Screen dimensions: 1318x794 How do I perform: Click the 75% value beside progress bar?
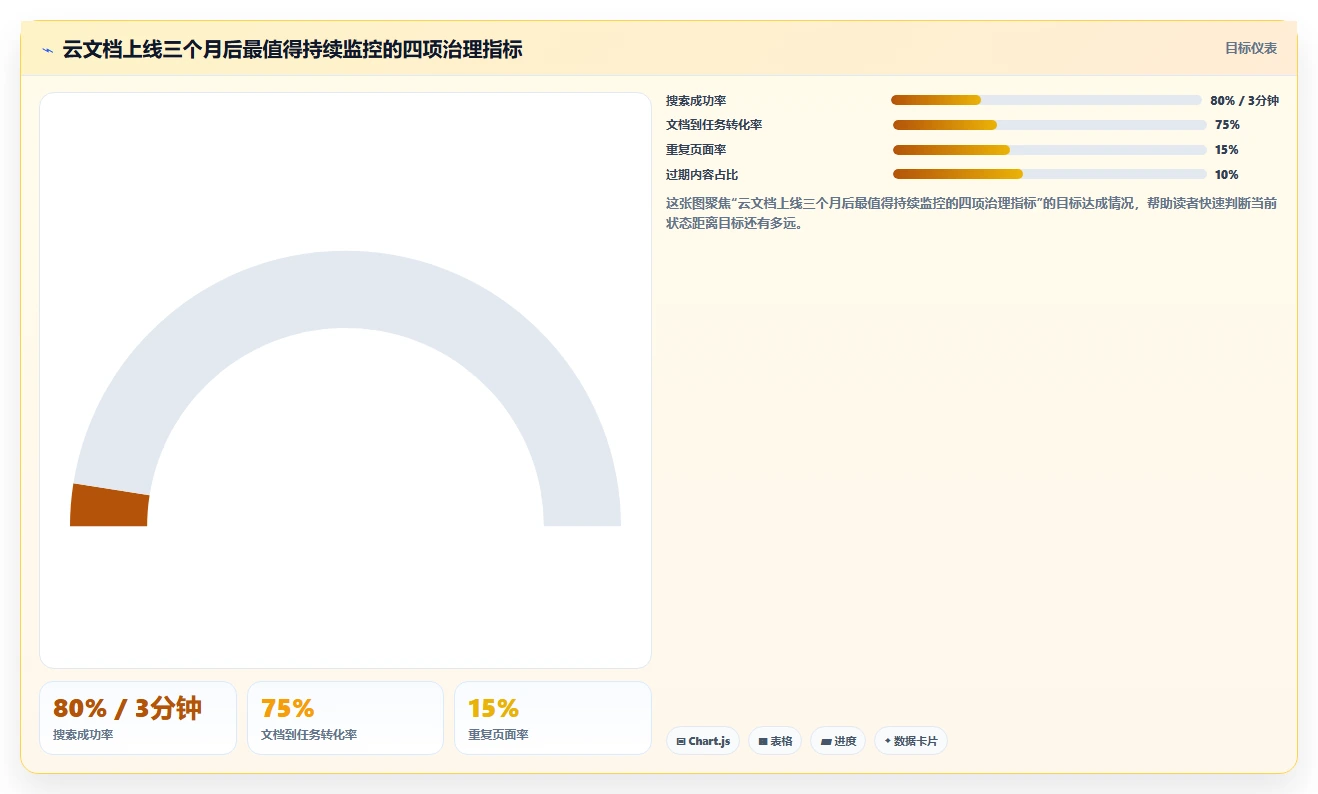tap(1227, 125)
